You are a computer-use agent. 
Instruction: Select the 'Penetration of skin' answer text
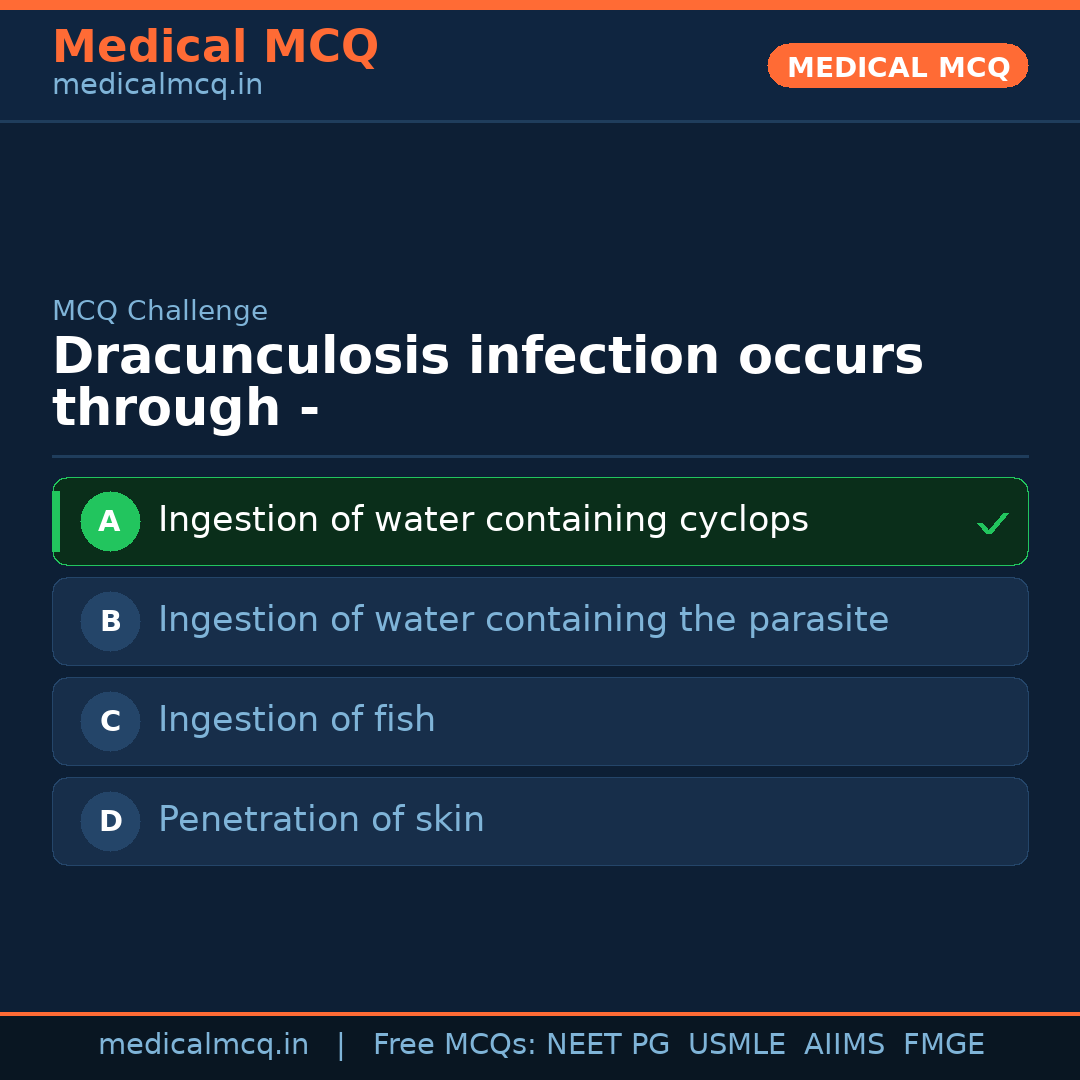[x=321, y=820]
